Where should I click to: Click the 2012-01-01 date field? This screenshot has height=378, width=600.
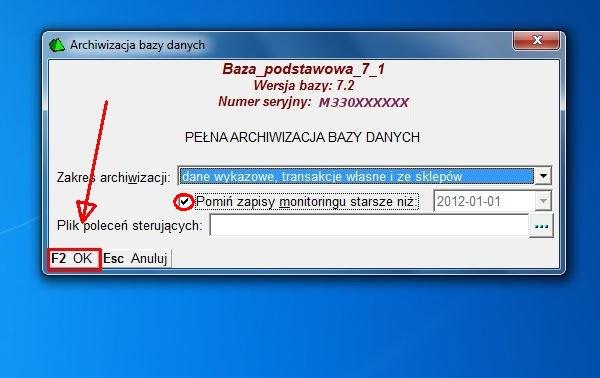tap(484, 201)
